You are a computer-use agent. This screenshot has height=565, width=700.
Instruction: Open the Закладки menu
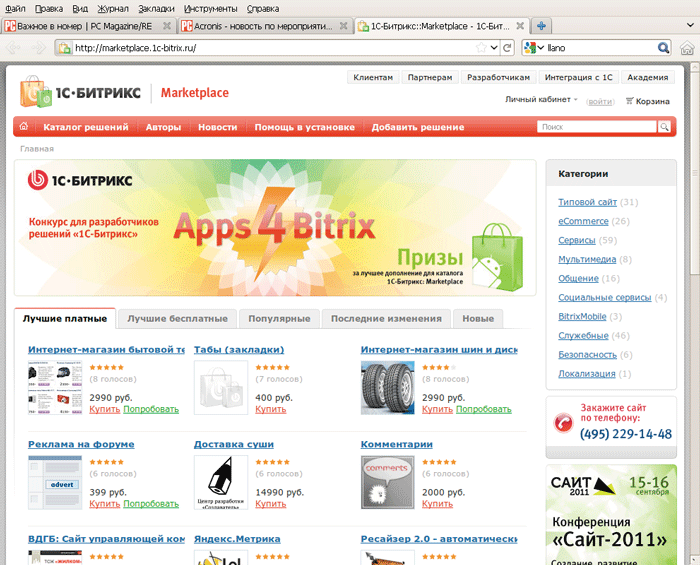pyautogui.click(x=156, y=8)
